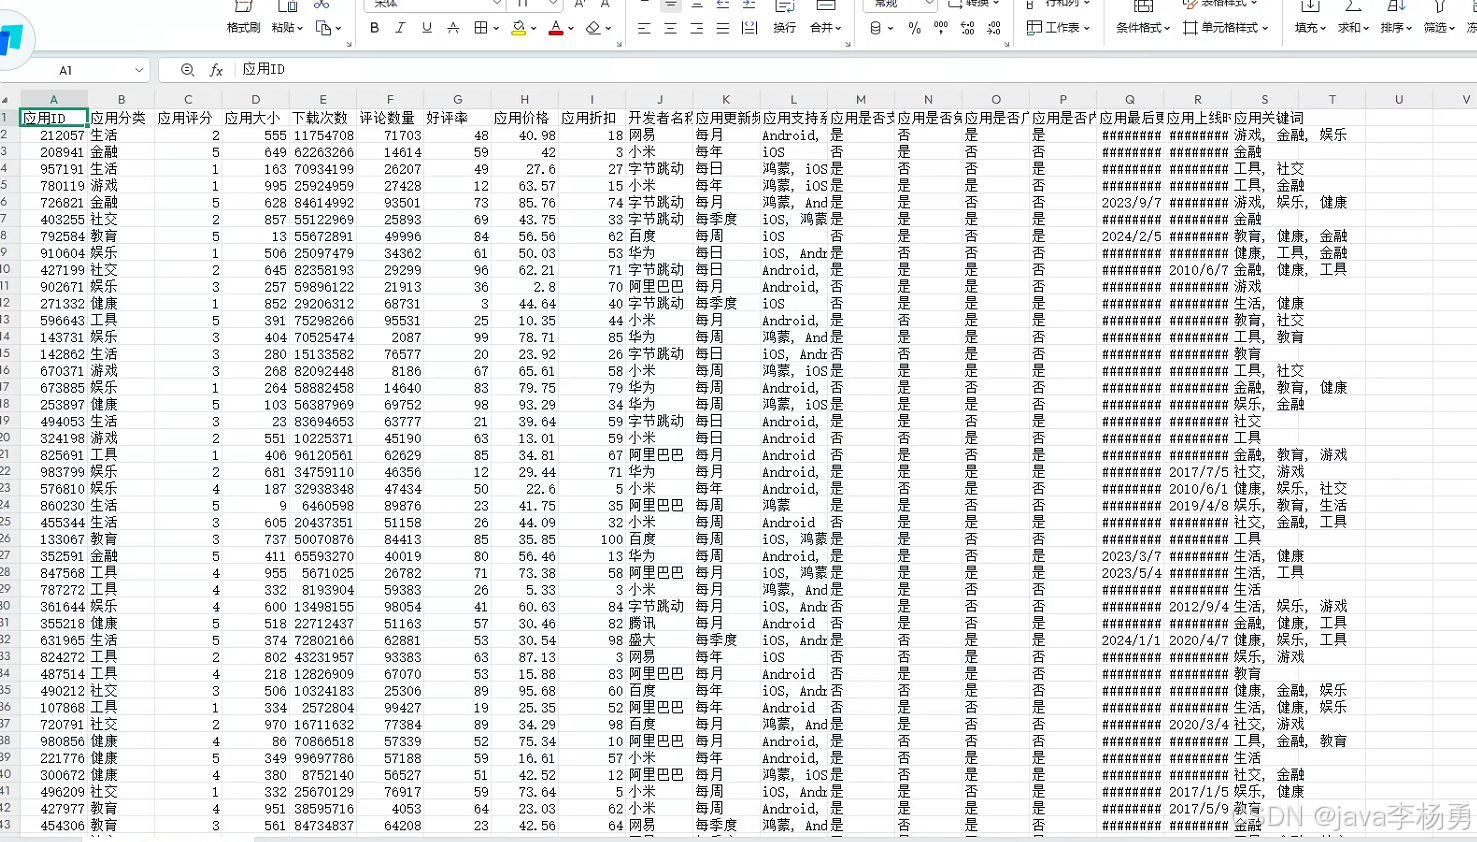Apply the red font color
Screen dimensions: 1477x842
556,28
